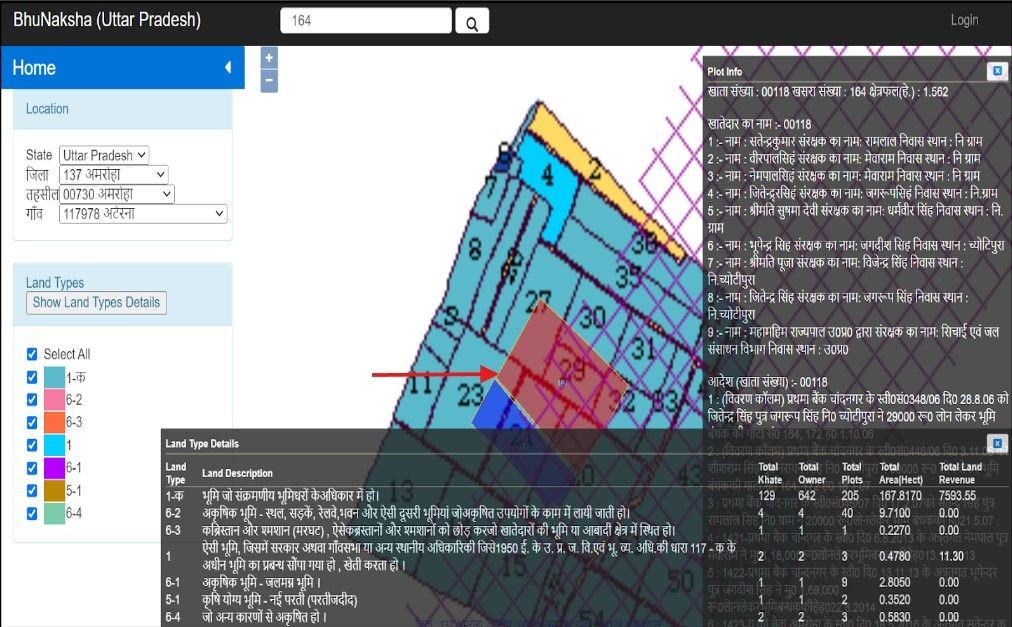This screenshot has width=1012, height=627.
Task: Toggle the 1-क land type checkbox
Action: [x=32, y=377]
